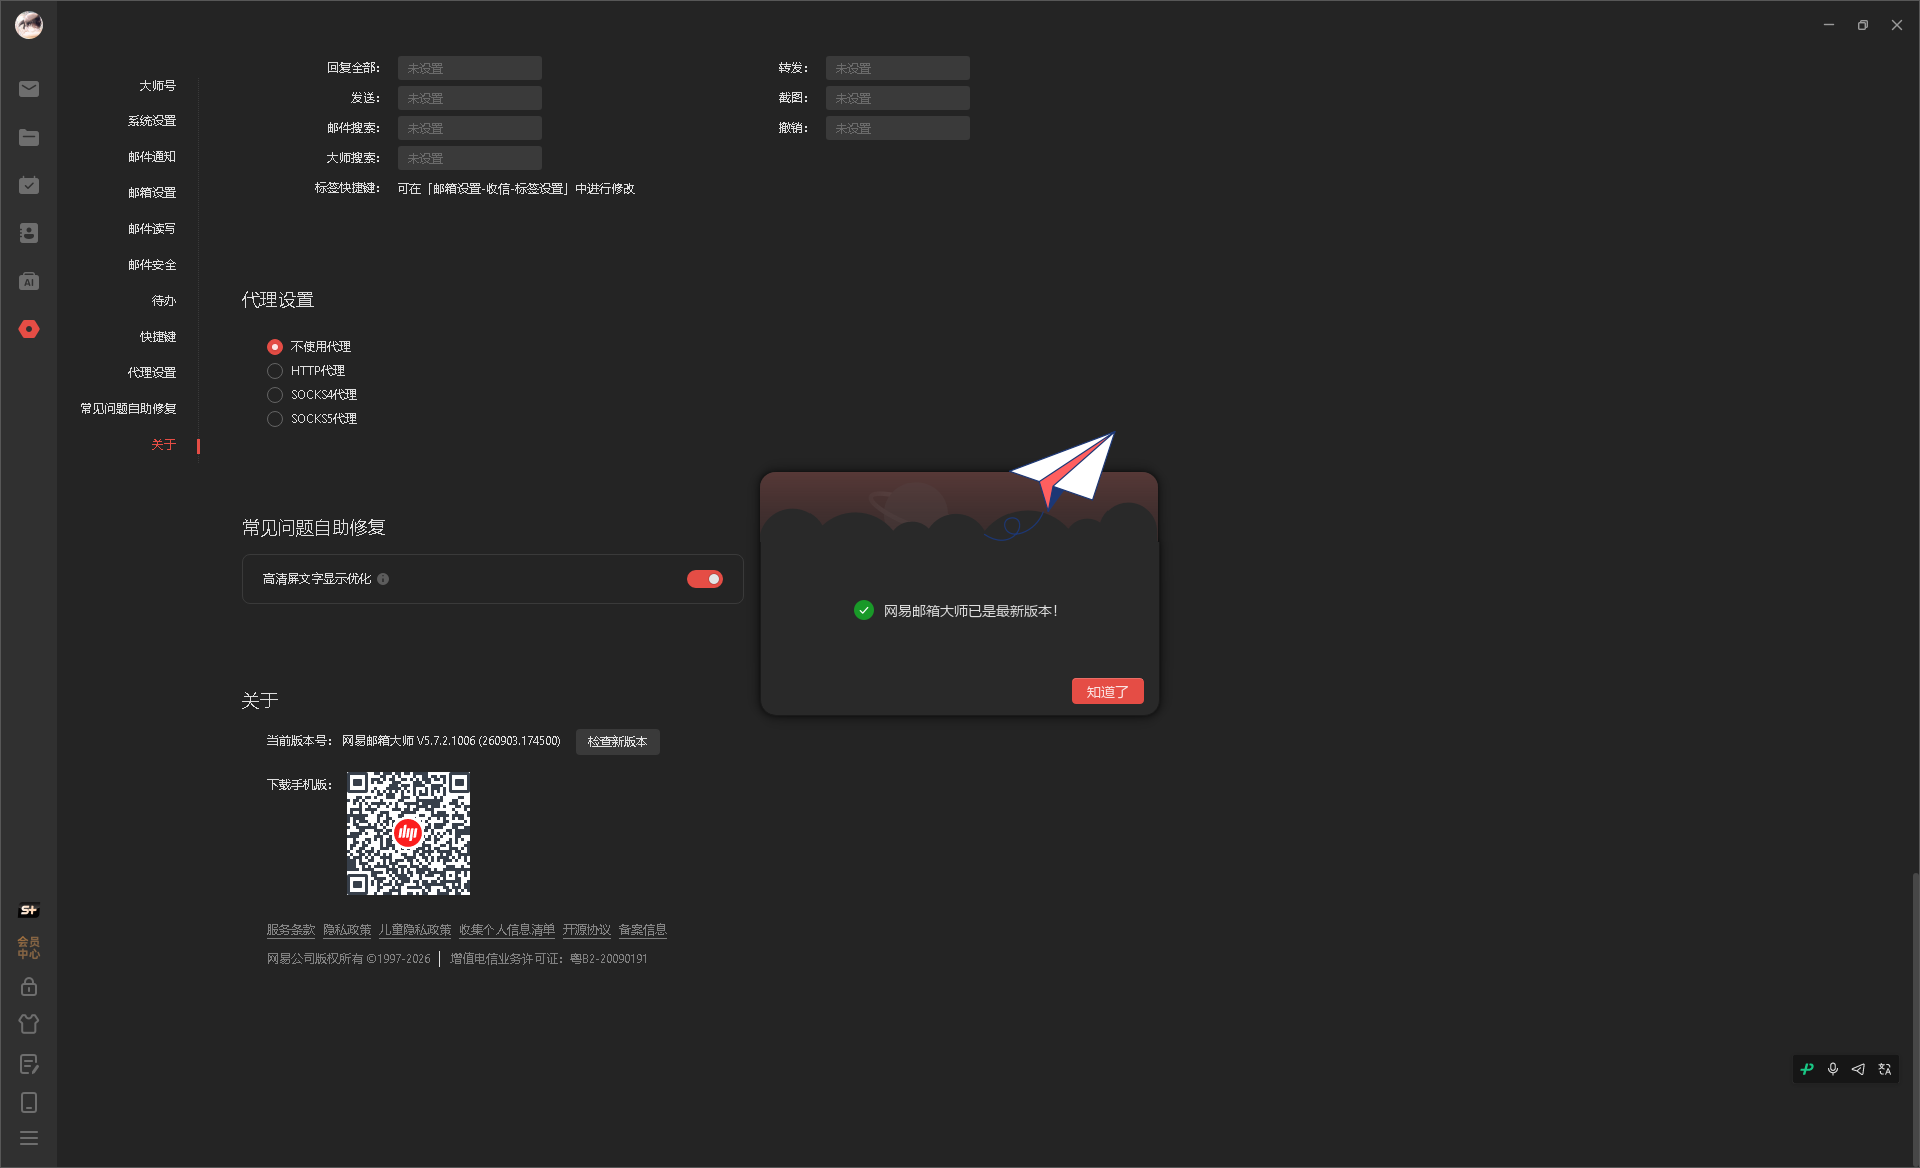
Task: Click info icon beside 高清屏文字显示优化
Action: pyautogui.click(x=383, y=579)
